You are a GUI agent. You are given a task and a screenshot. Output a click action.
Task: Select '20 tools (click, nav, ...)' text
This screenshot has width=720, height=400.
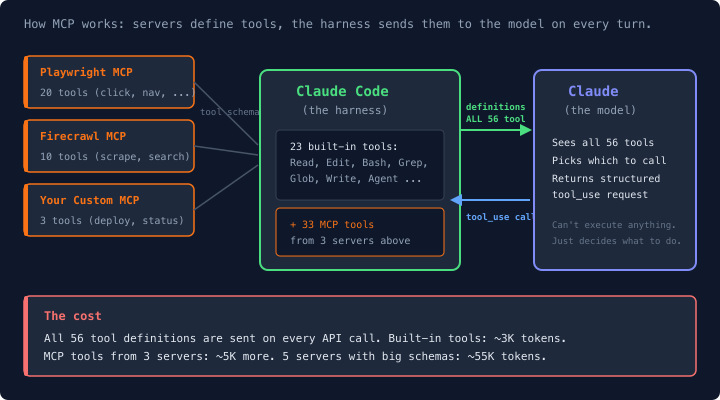point(117,93)
